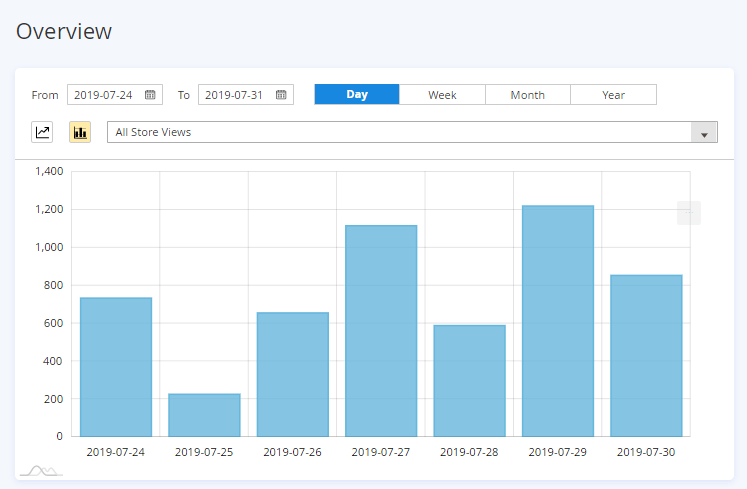The height and width of the screenshot is (489, 747).
Task: Click the shortest bar for 2019-07-25
Action: coord(204,415)
